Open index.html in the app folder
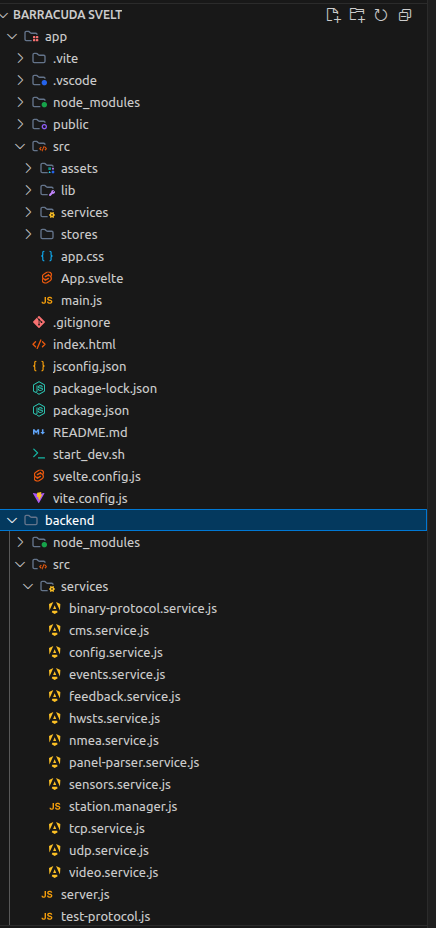This screenshot has height=928, width=436. coord(84,344)
